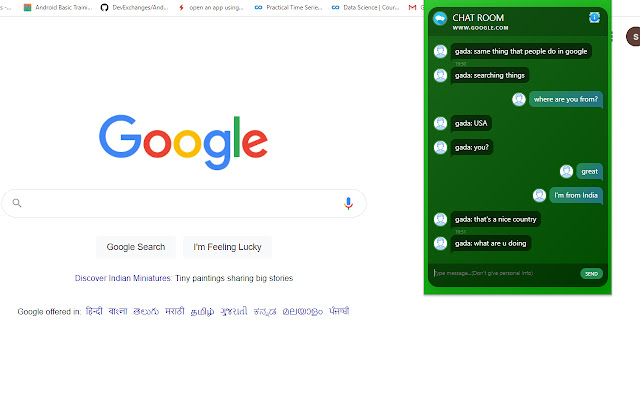
Task: Click the 'great' message bubble
Action: [589, 171]
